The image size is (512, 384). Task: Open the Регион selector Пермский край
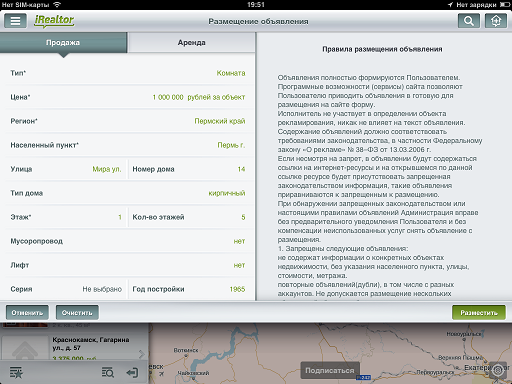(x=128, y=121)
